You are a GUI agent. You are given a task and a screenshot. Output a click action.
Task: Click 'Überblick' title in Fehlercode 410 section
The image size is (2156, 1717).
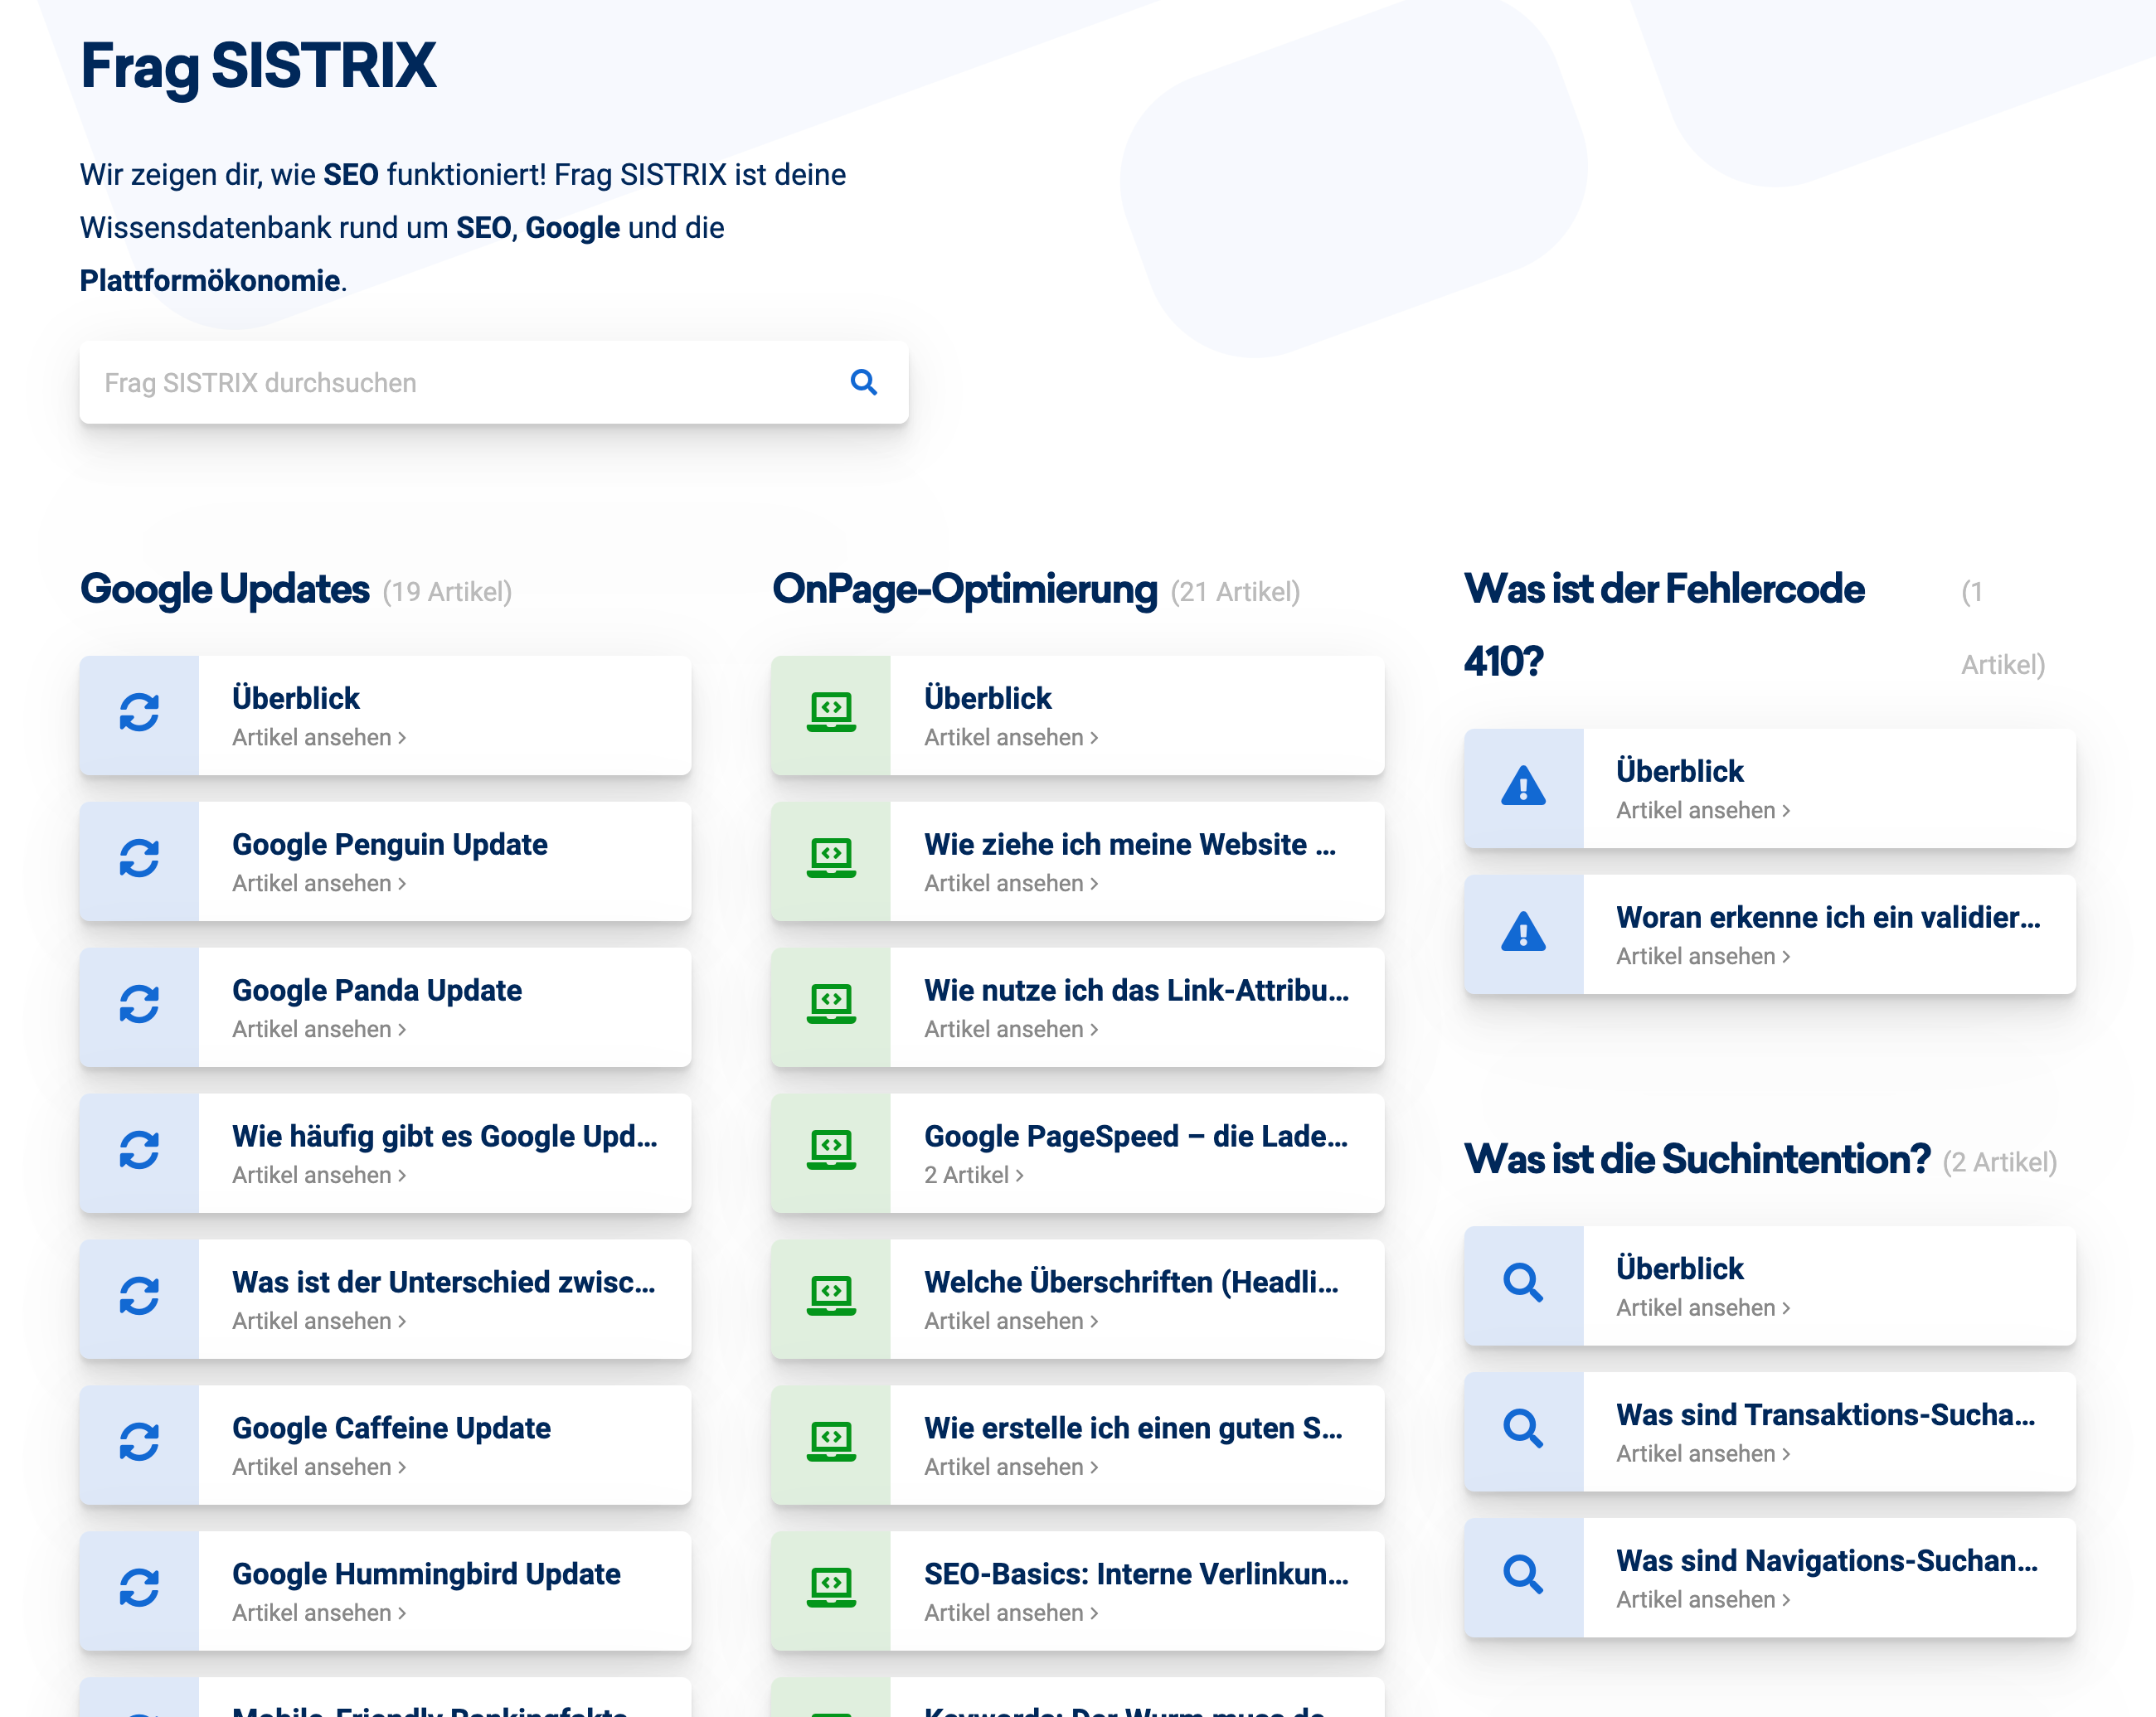click(1679, 771)
